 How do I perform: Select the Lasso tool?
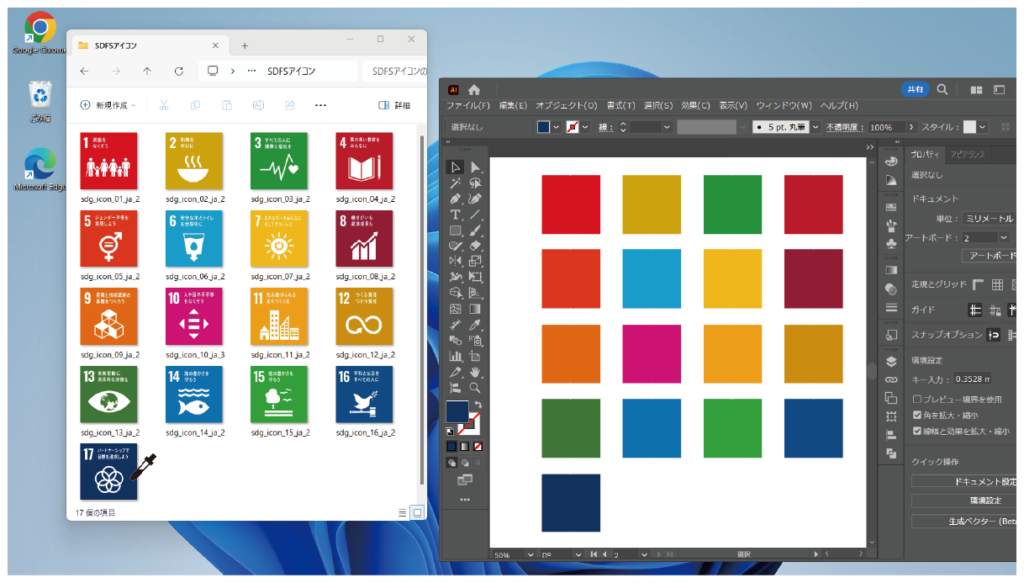coord(475,183)
